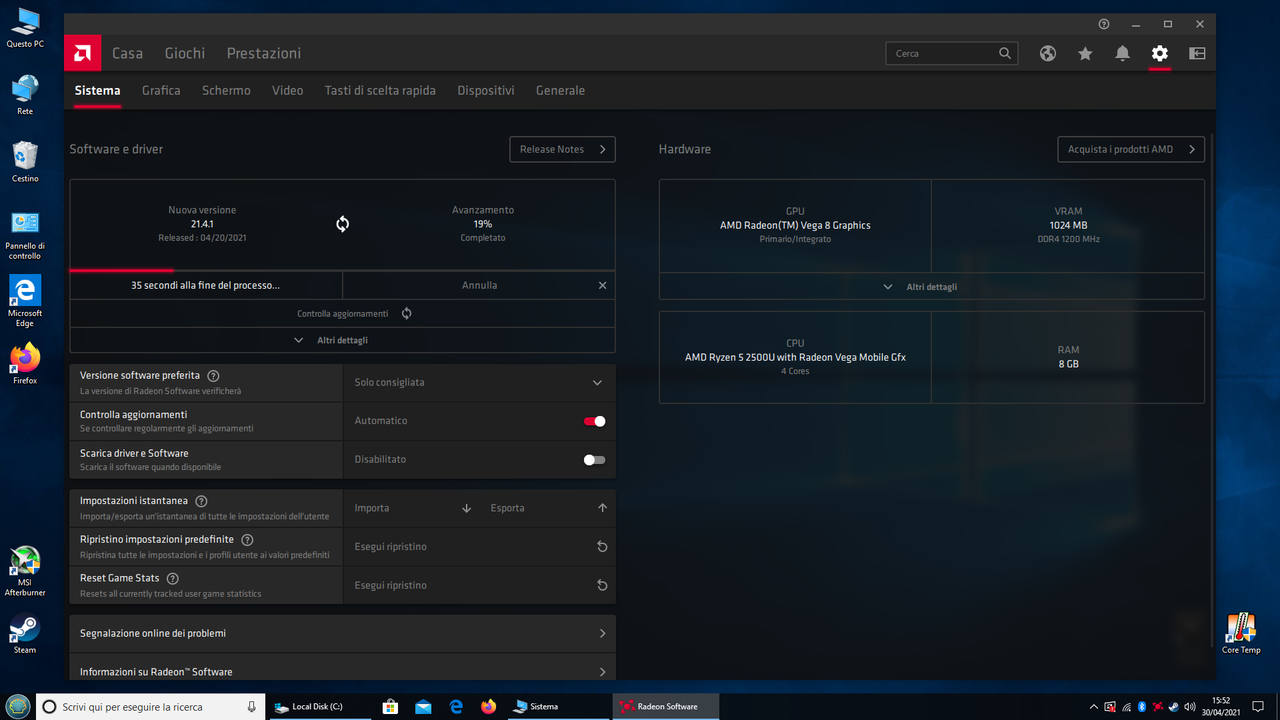Open Questo PC desktop icon

[x=25, y=28]
